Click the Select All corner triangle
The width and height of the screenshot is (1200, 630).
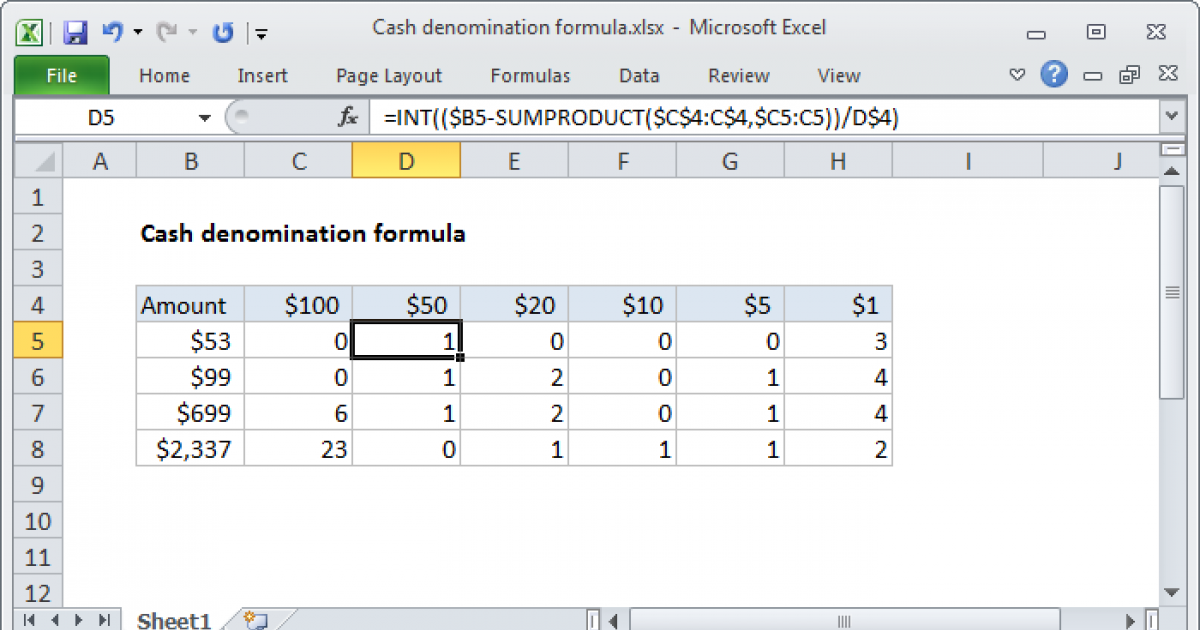(39, 161)
